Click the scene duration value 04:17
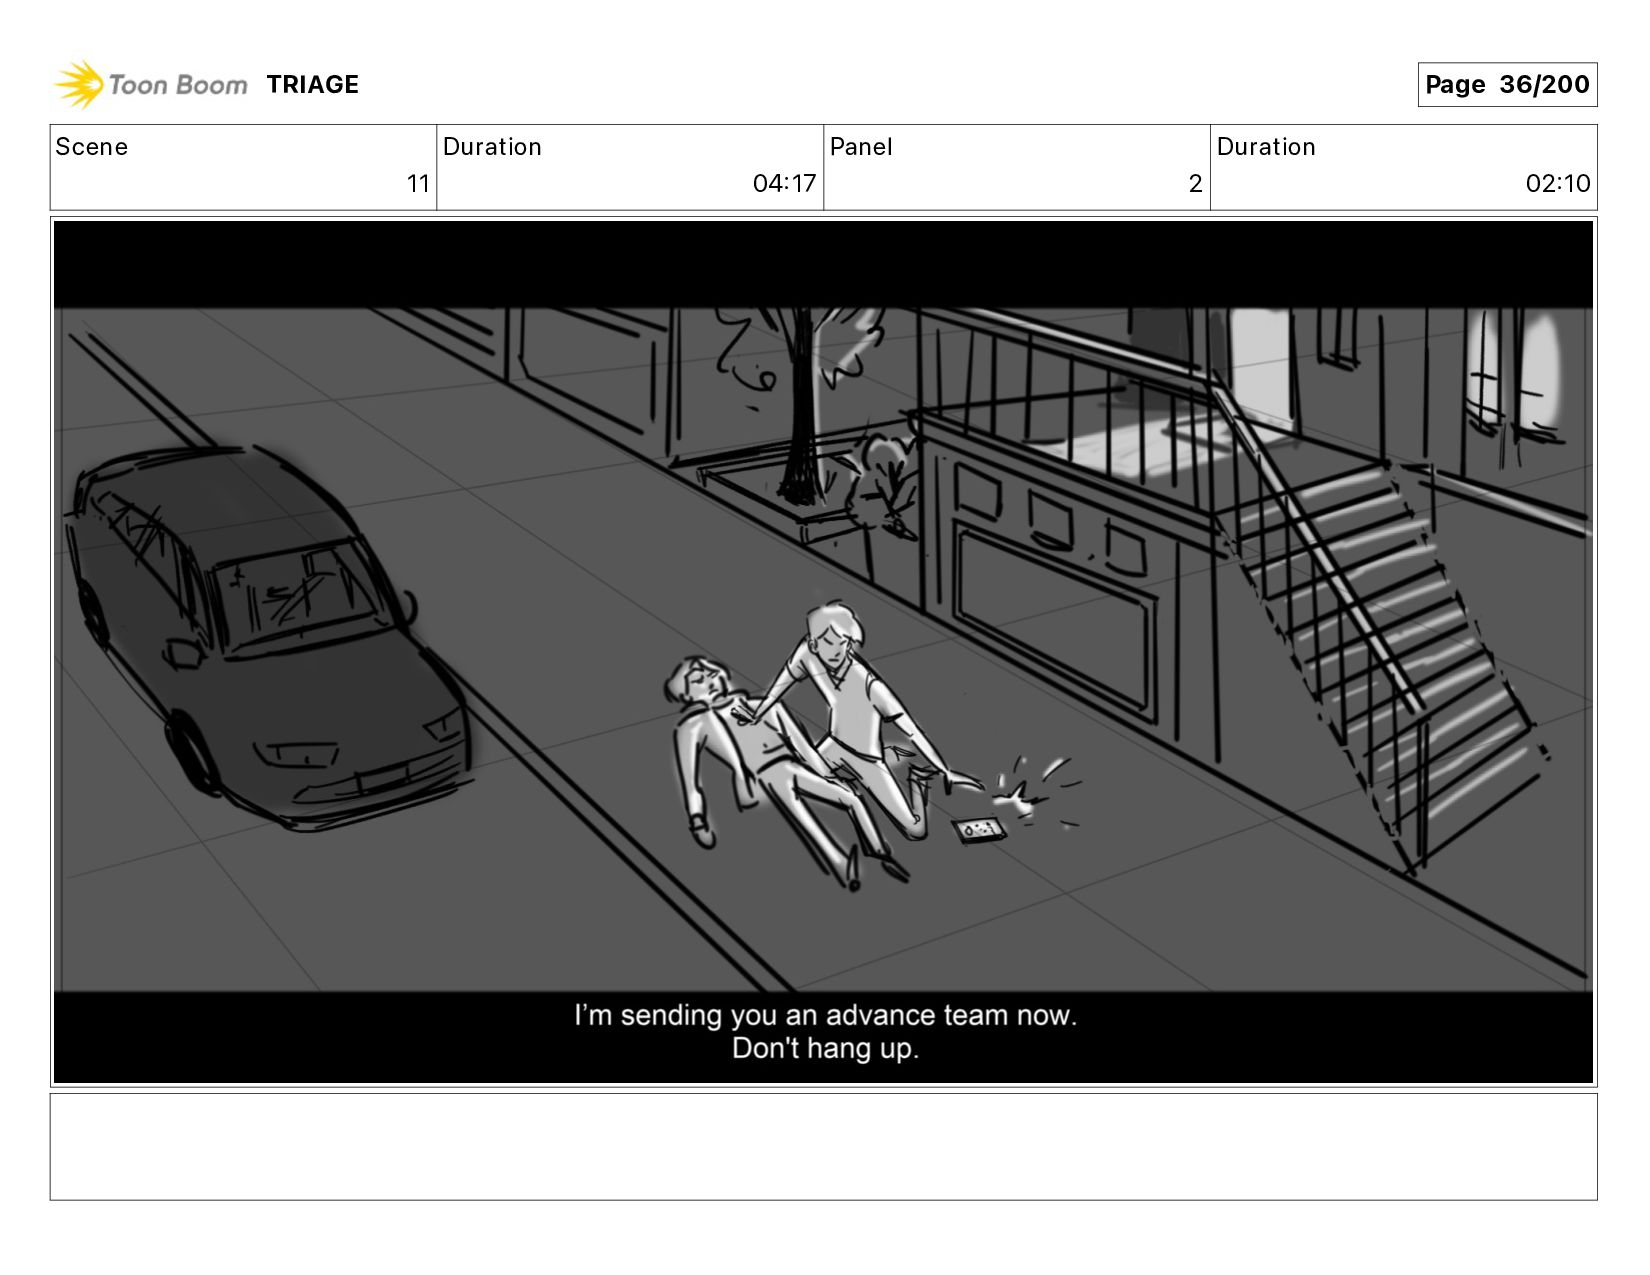 784,184
